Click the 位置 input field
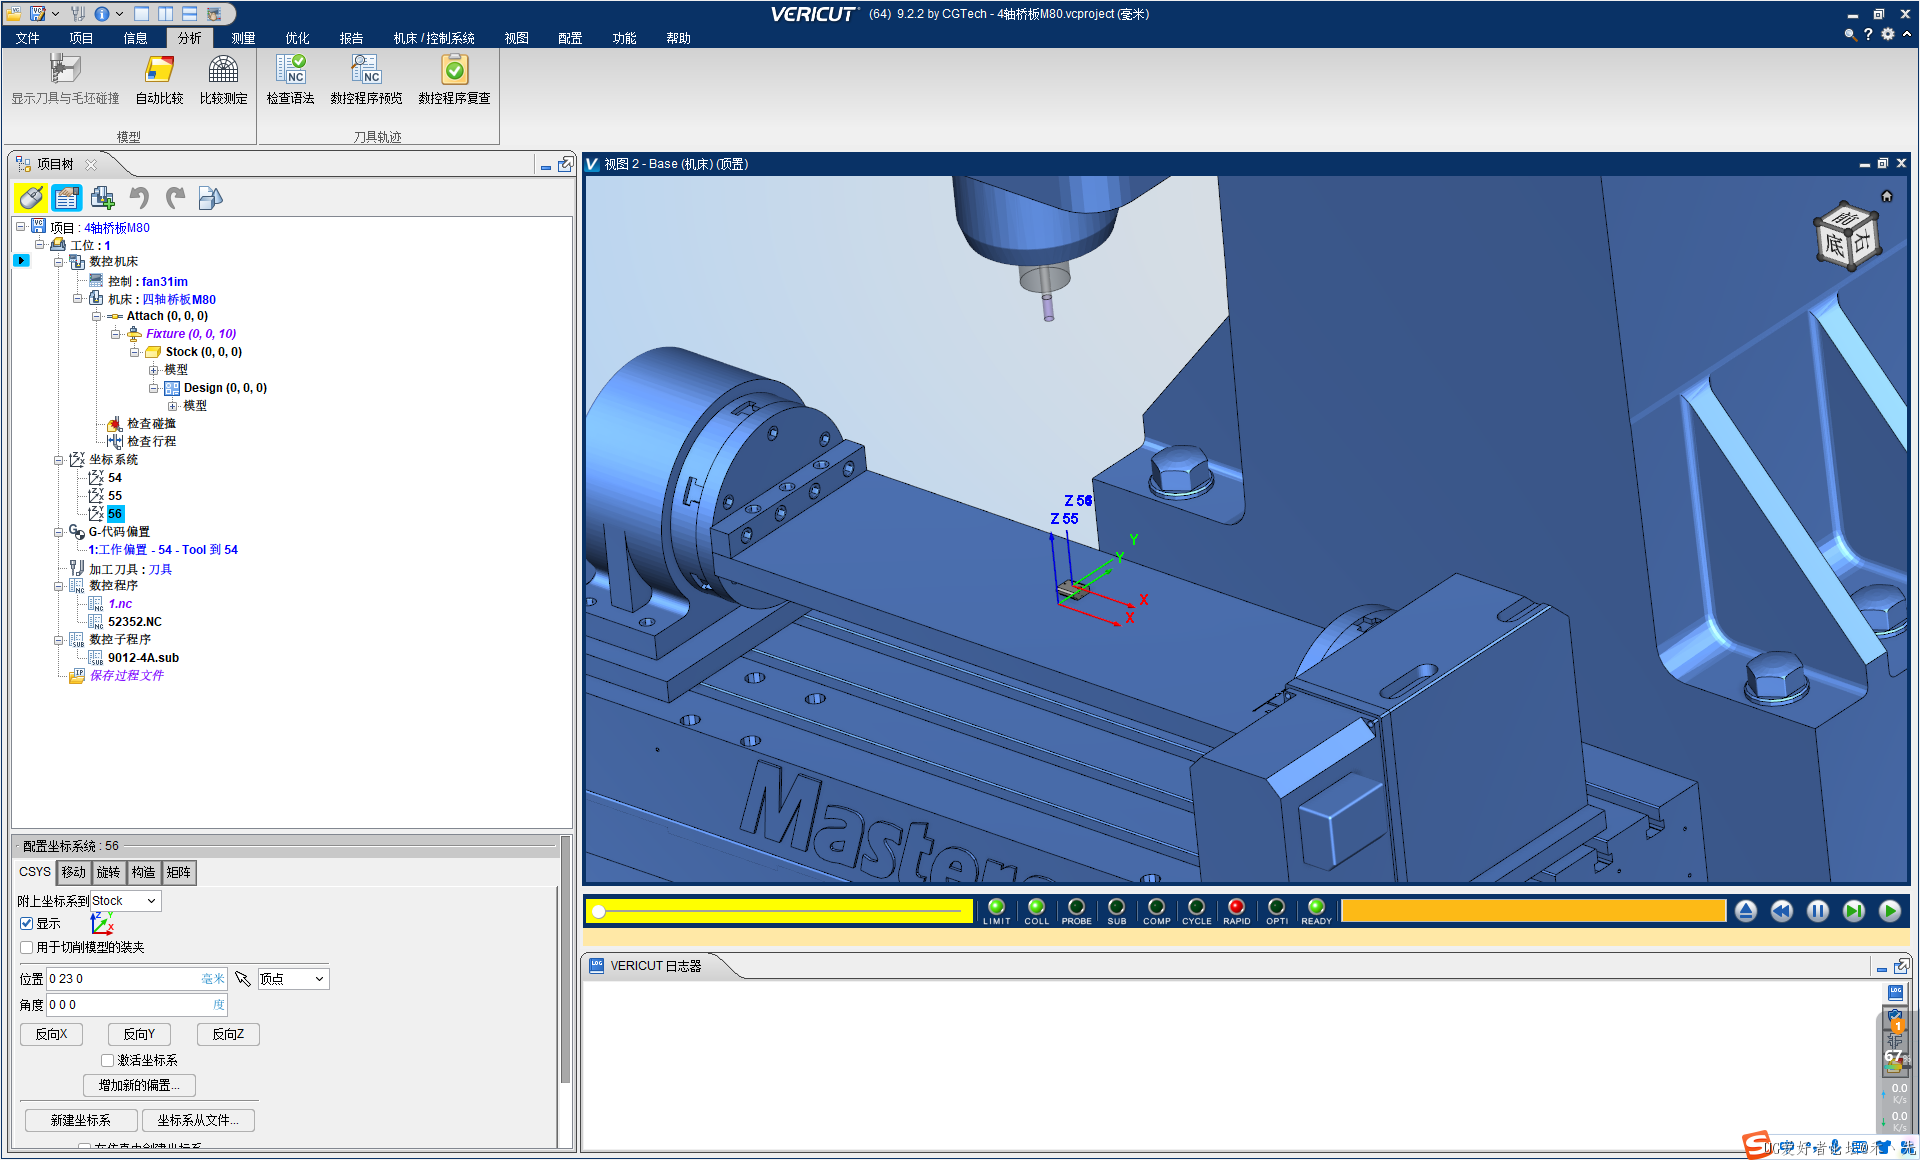The width and height of the screenshot is (1920, 1160). [137, 979]
